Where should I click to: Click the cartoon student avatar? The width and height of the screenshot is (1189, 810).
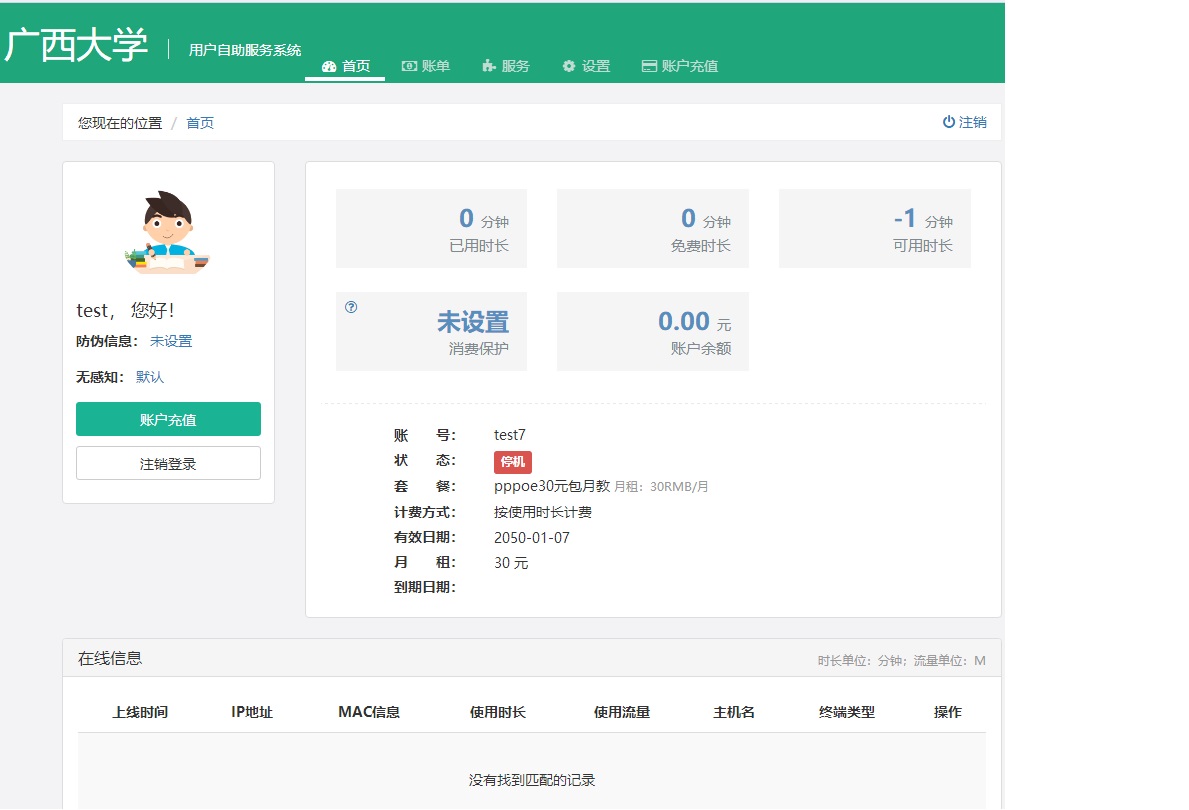click(x=167, y=232)
